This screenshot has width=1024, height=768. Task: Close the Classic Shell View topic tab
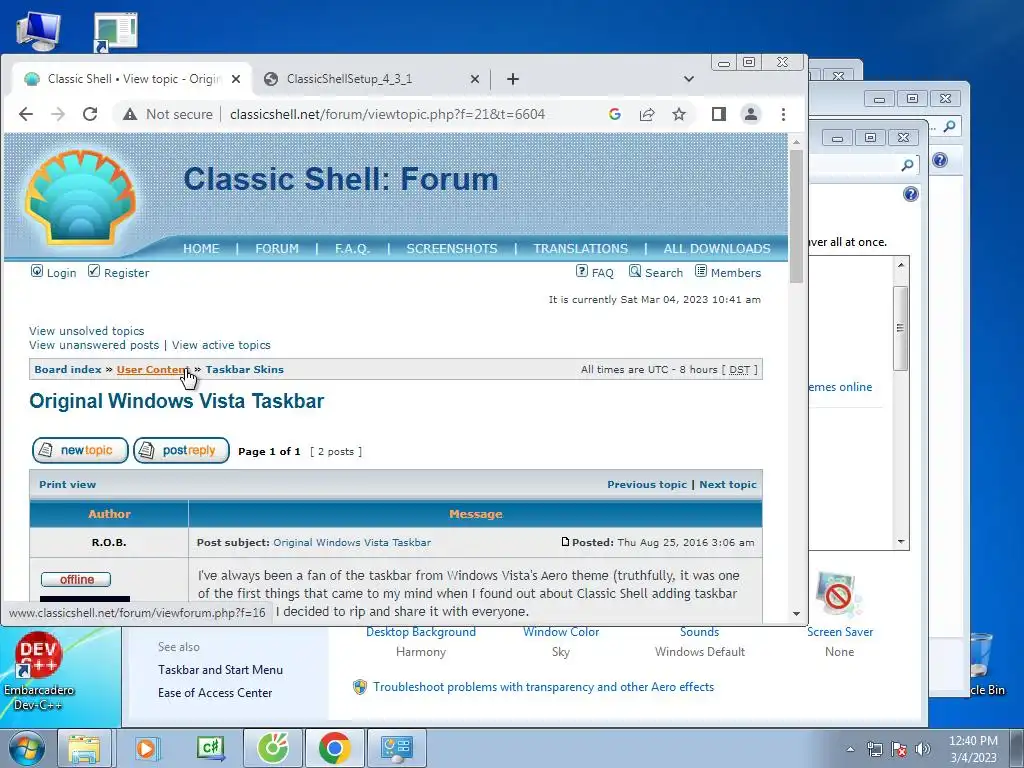236,79
